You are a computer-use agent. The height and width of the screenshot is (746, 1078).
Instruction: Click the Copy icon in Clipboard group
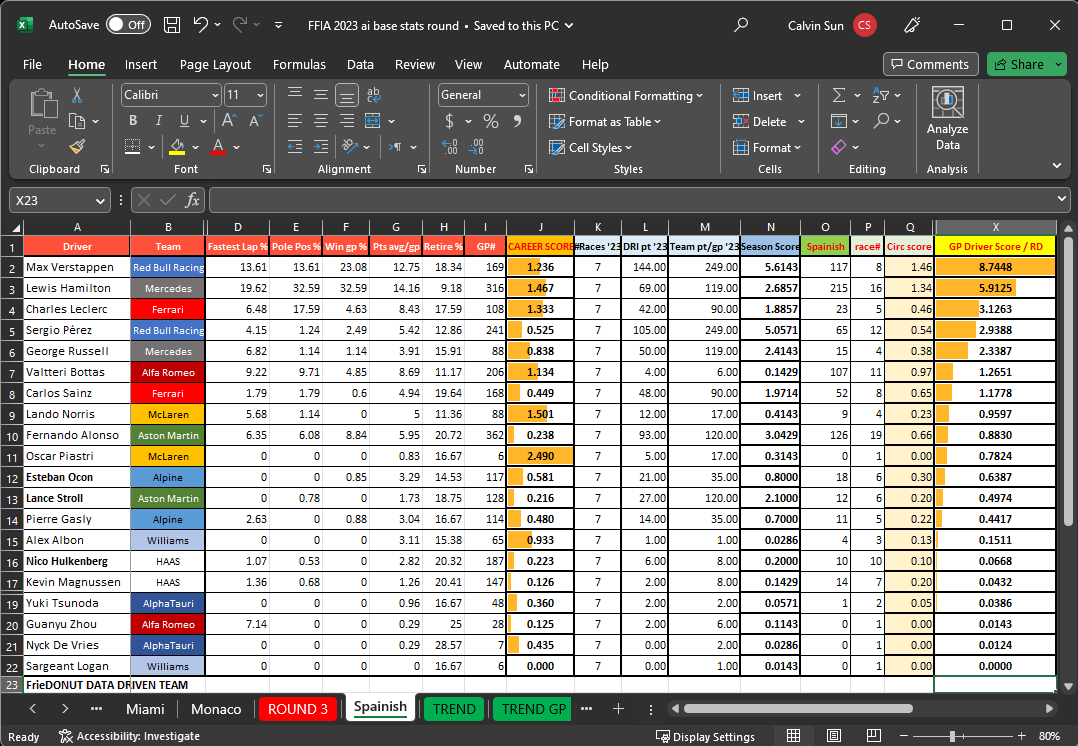tap(77, 122)
